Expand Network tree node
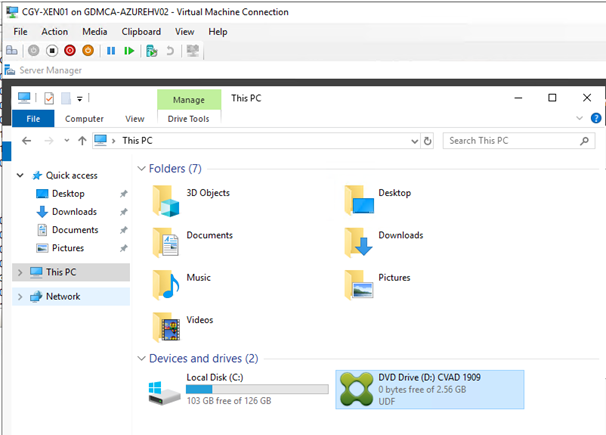606x435 pixels. (20, 297)
